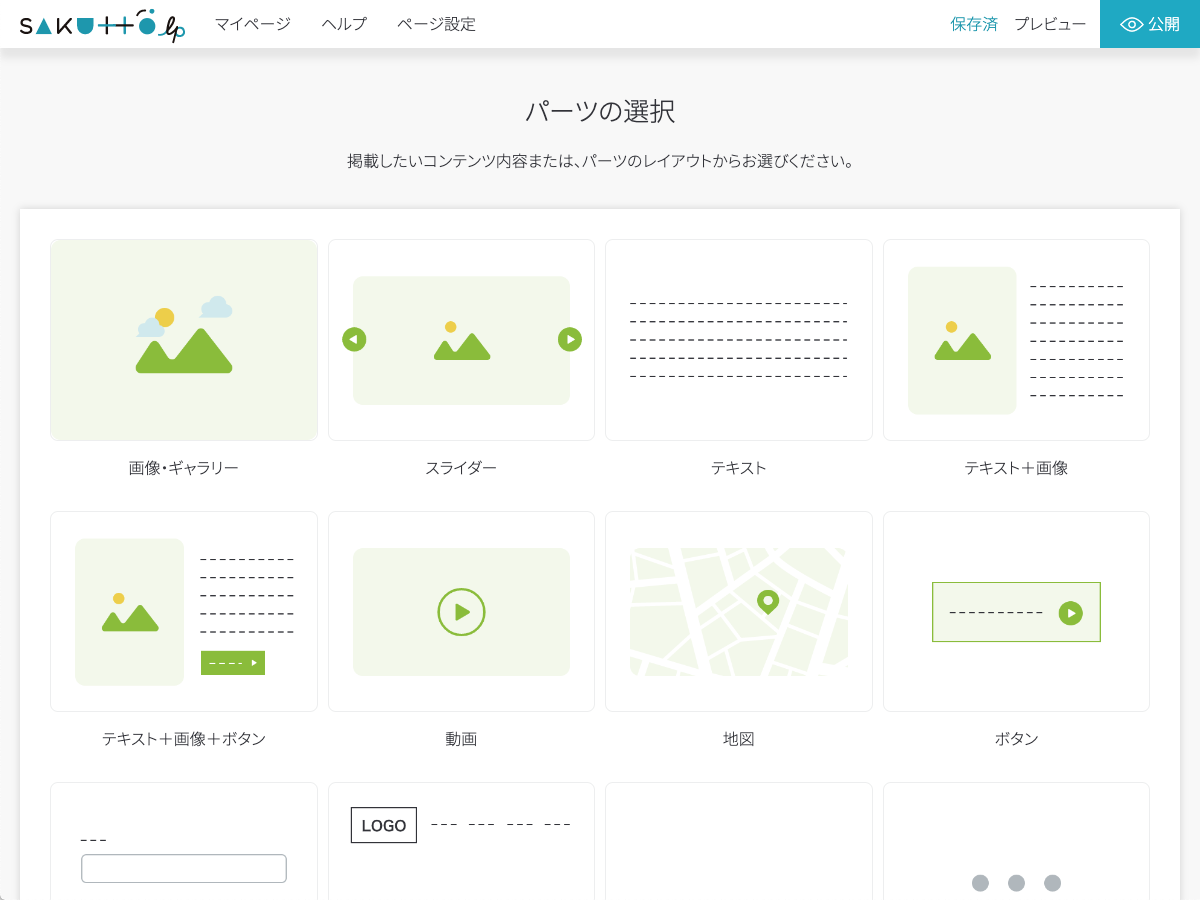Click the slider's right arrow icon
The width and height of the screenshot is (1200, 900).
pos(569,340)
